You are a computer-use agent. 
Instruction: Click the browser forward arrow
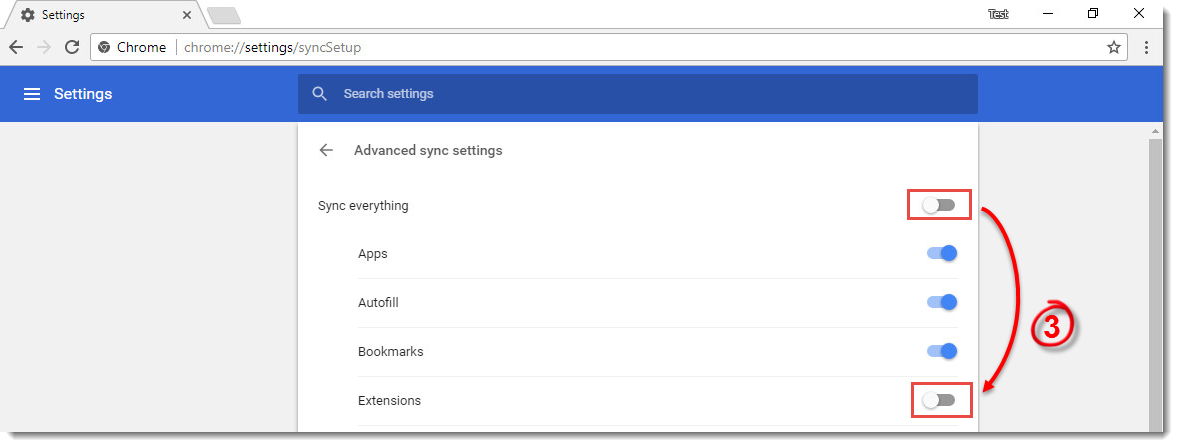pos(44,47)
